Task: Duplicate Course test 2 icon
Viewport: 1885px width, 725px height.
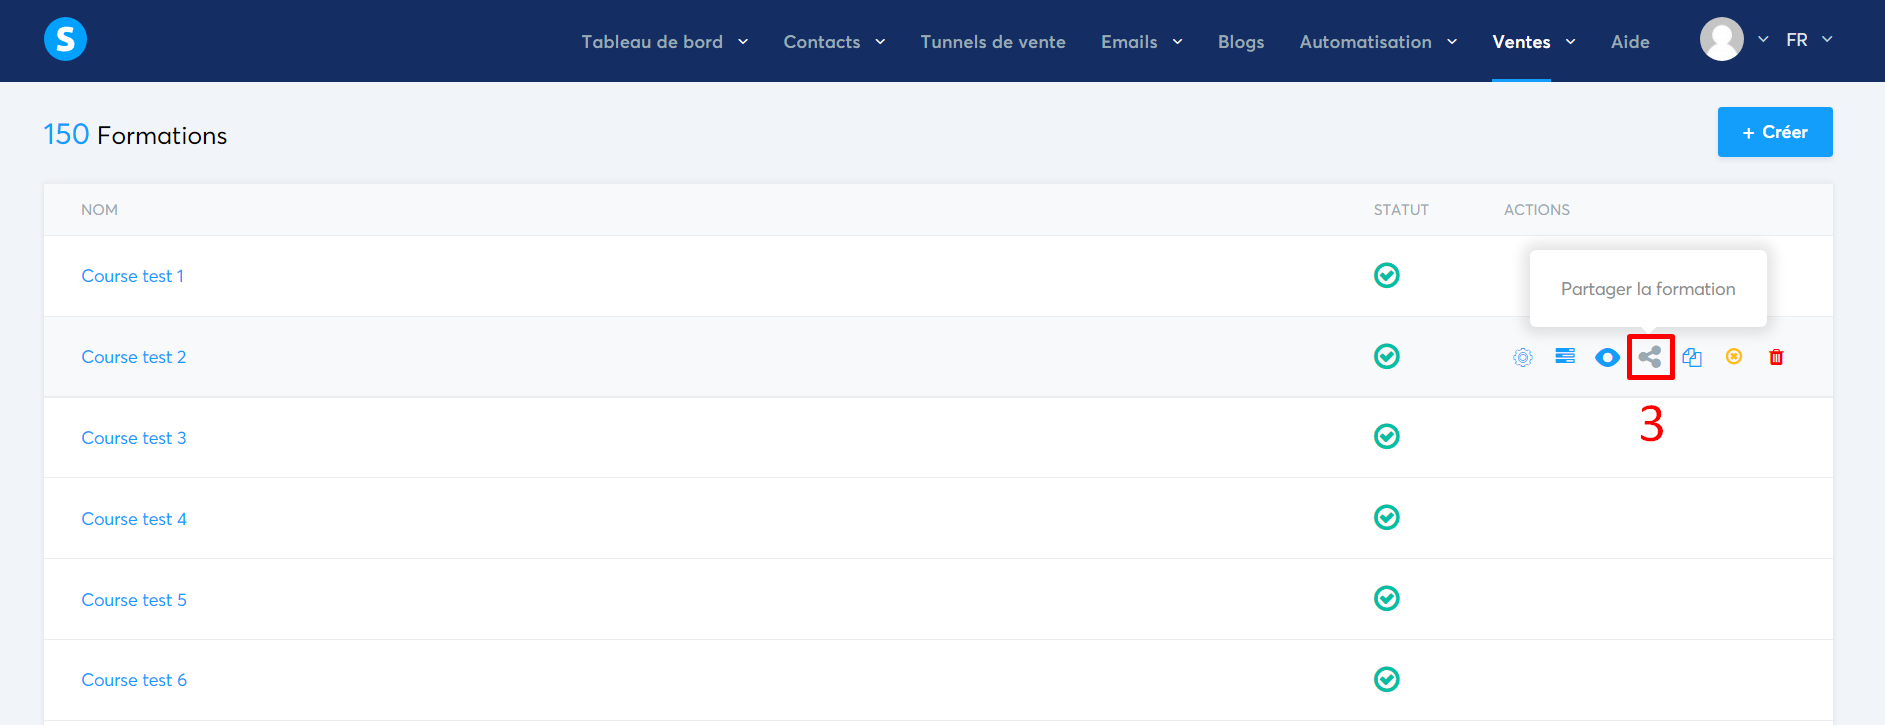Action: [x=1692, y=357]
